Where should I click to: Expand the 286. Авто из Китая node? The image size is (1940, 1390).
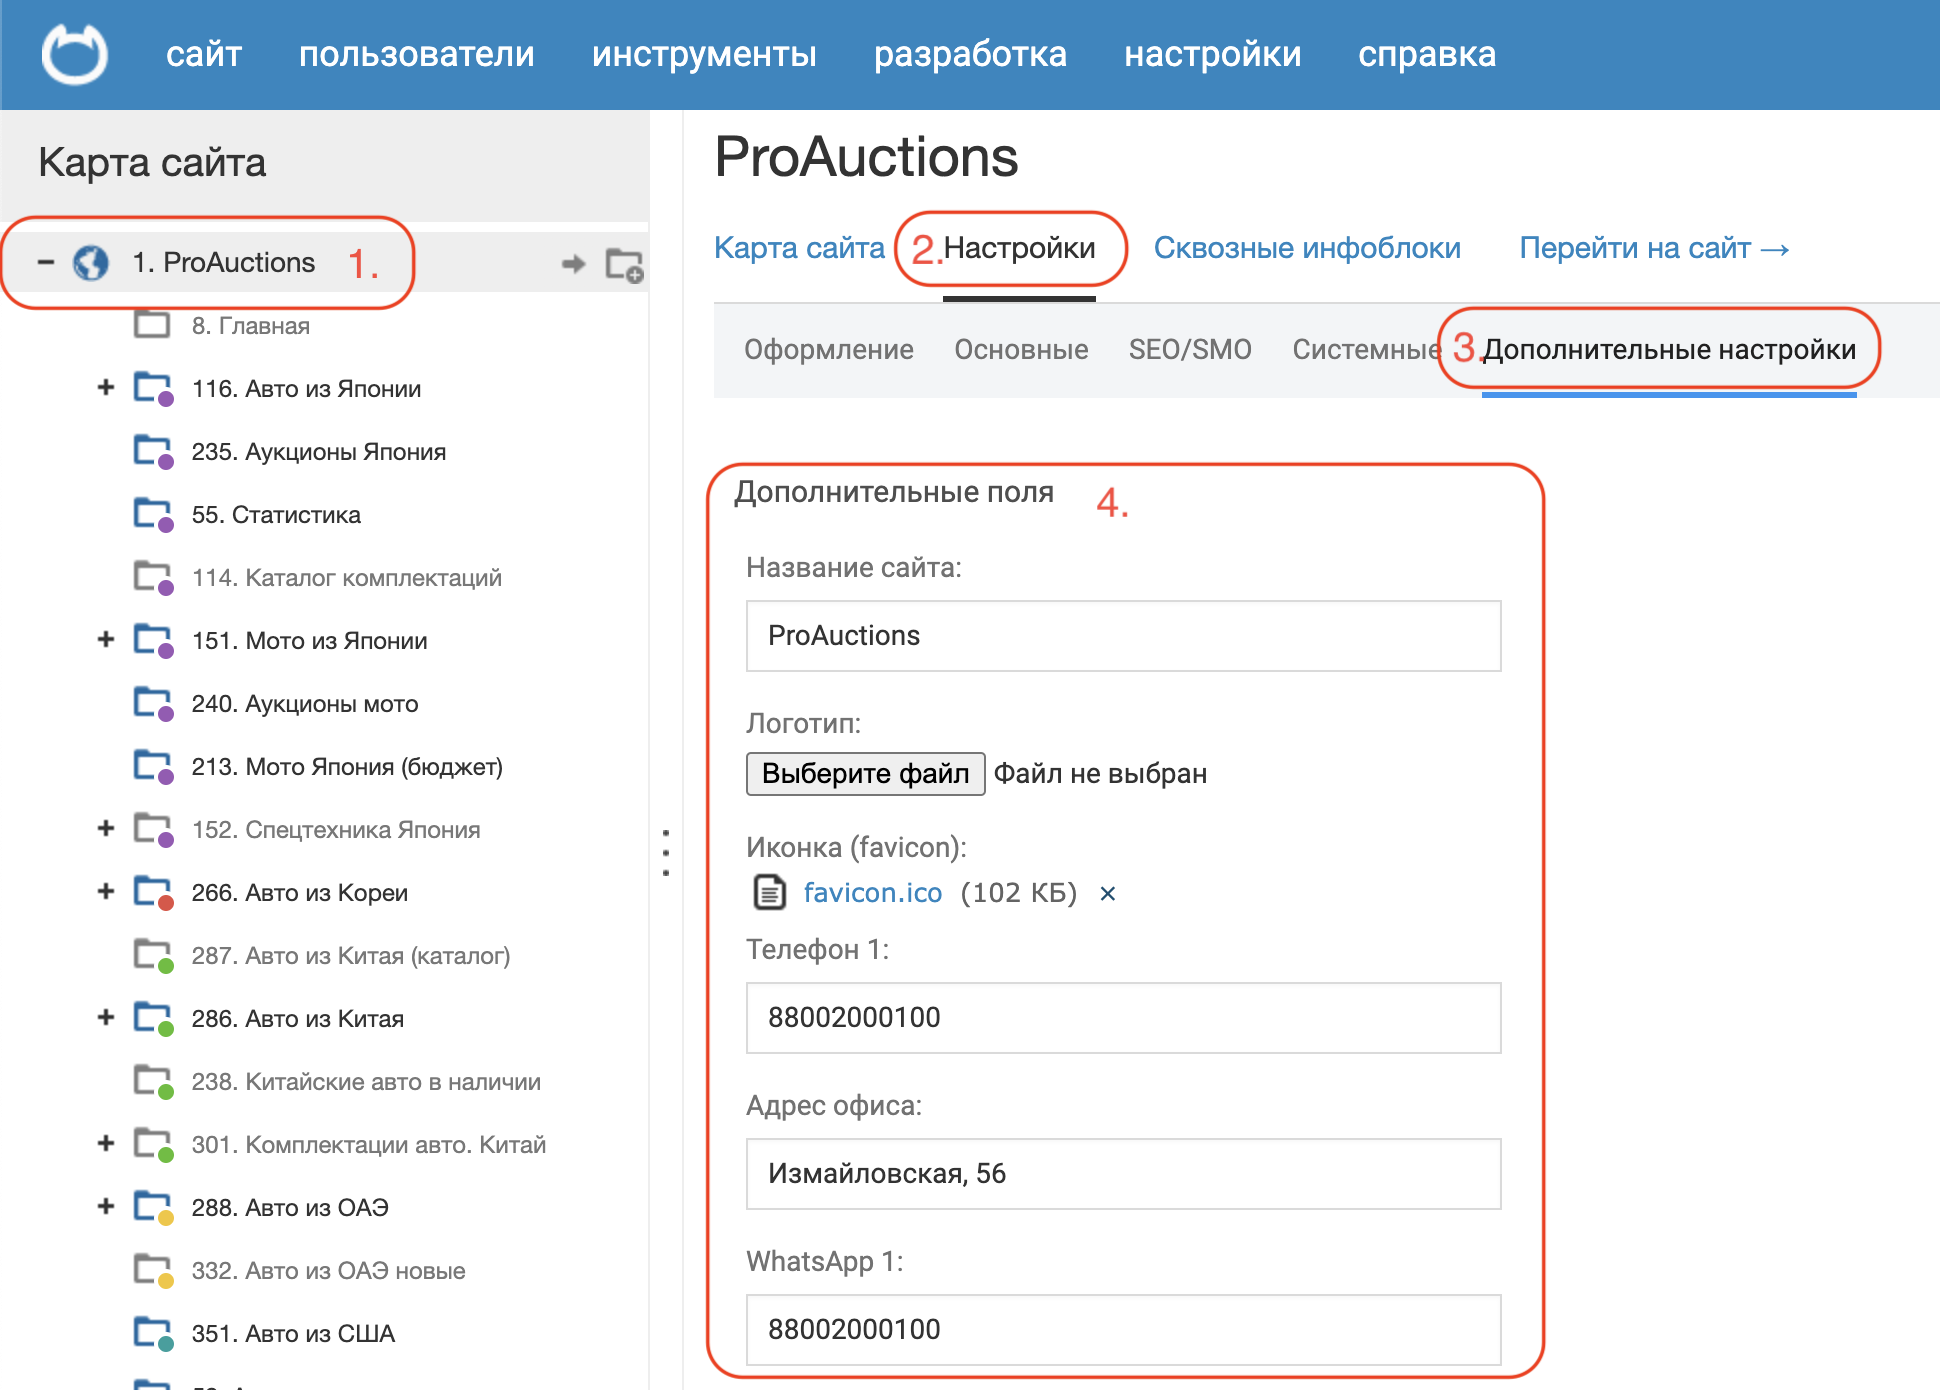106,1017
